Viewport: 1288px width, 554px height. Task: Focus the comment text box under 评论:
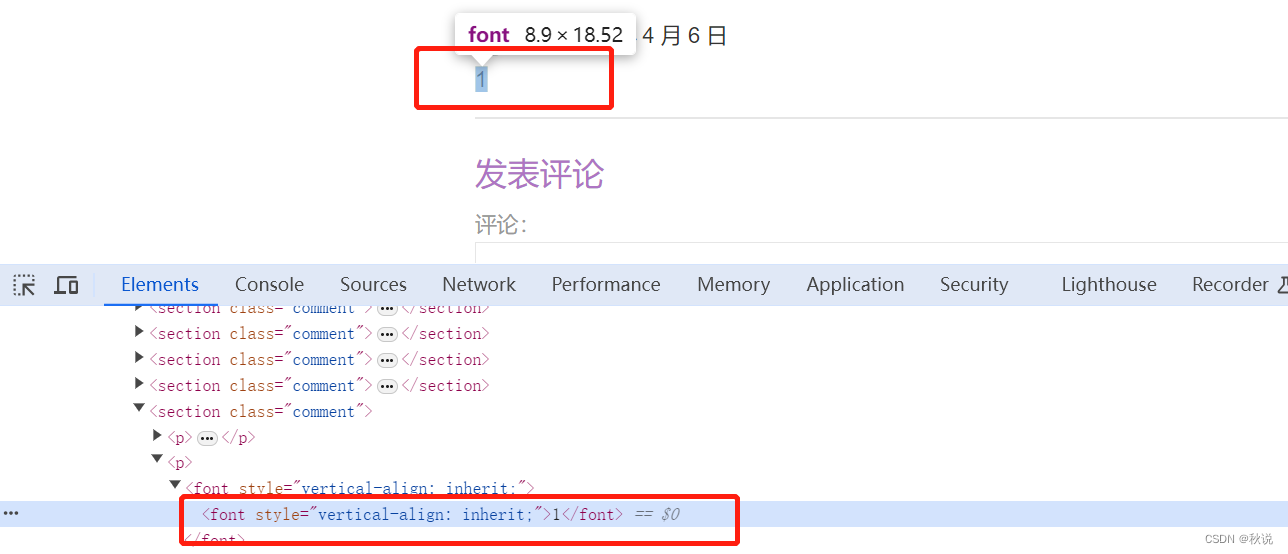click(x=881, y=253)
